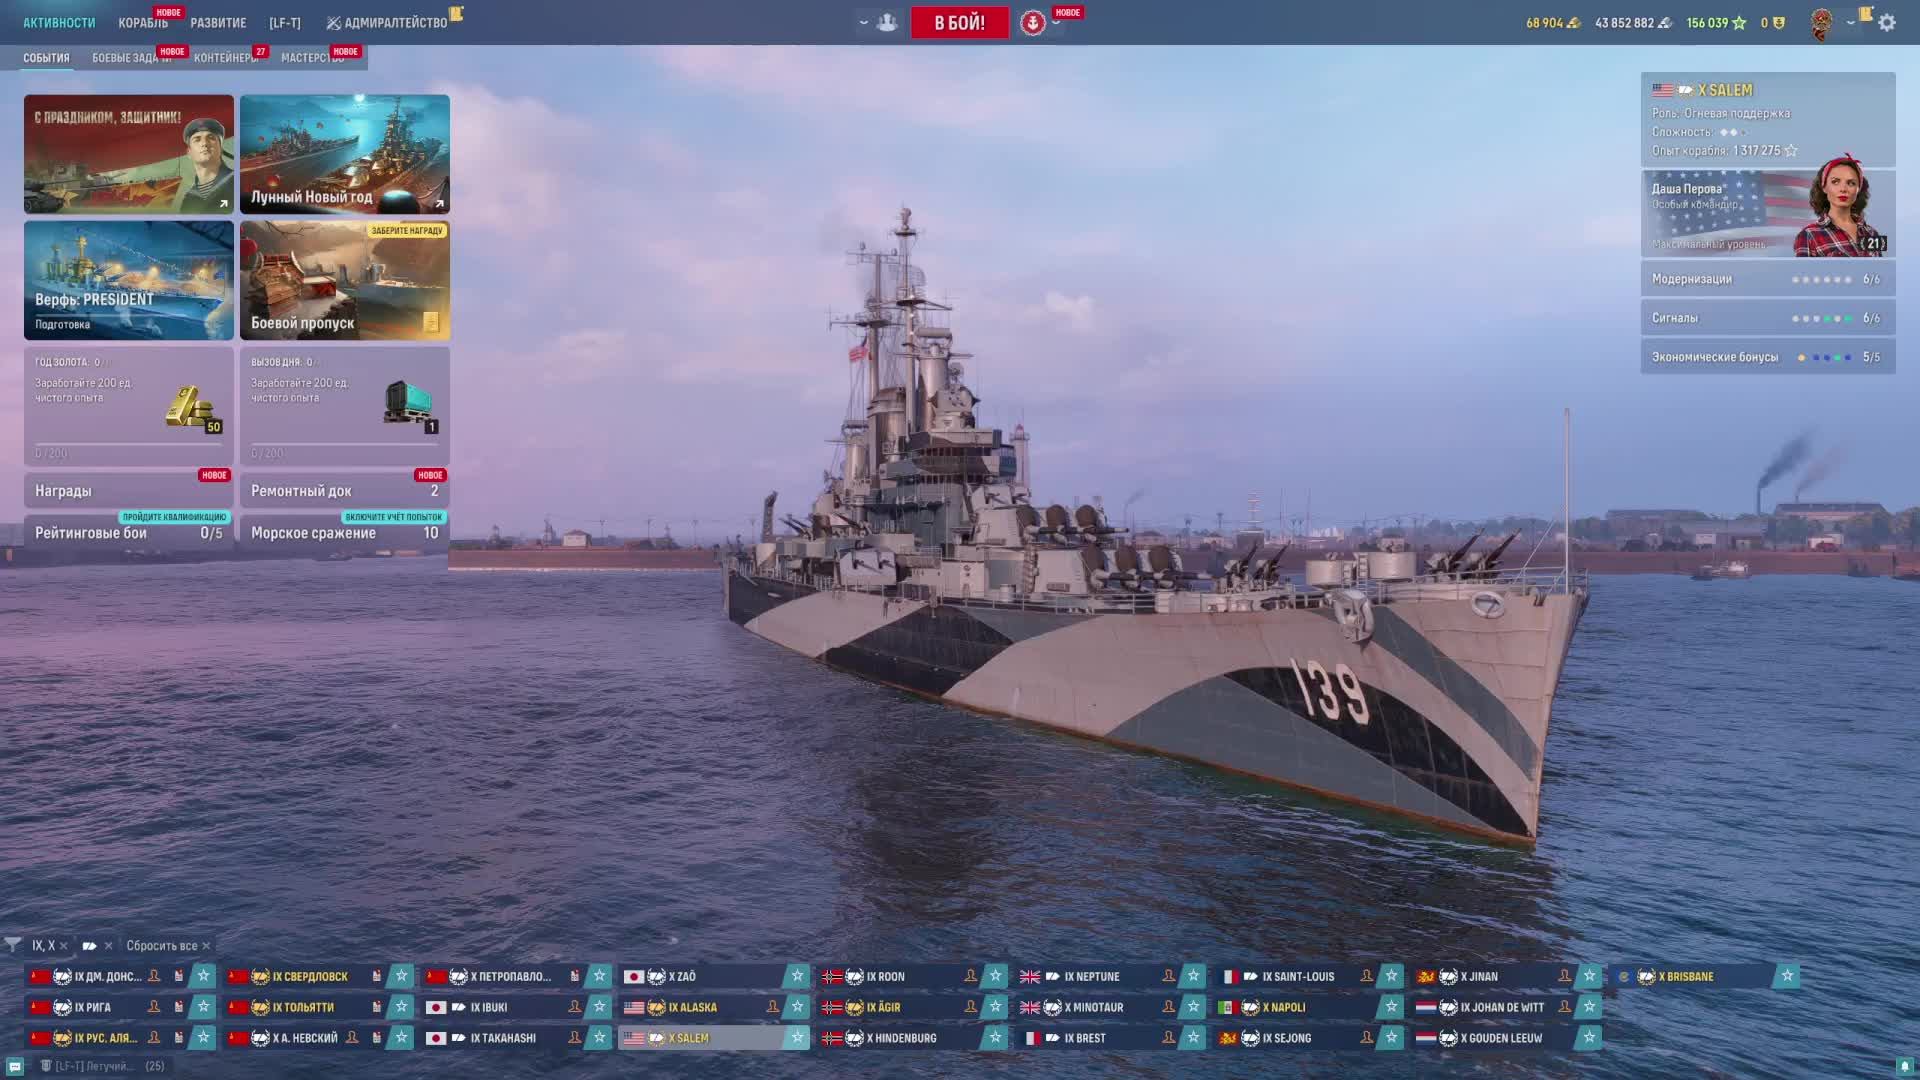Viewport: 1920px width, 1080px height.
Task: Open the Лунный Новый год event thumbnail
Action: 344,154
